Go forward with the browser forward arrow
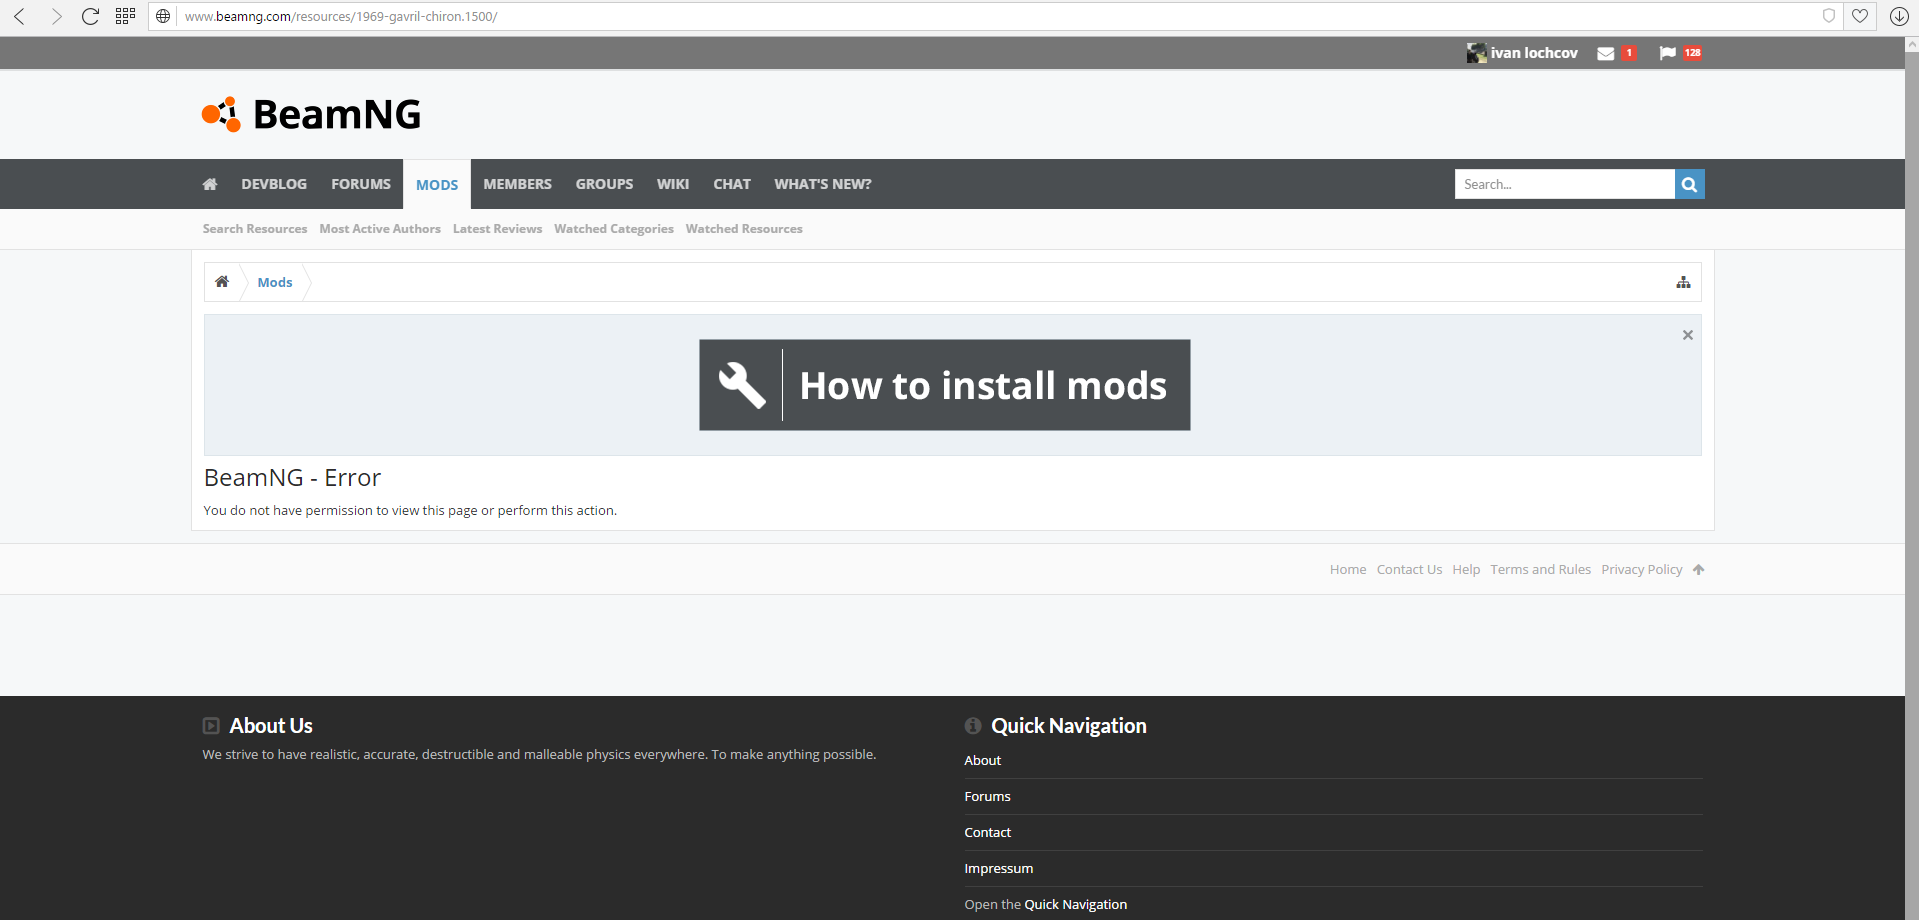The image size is (1919, 920). (56, 16)
